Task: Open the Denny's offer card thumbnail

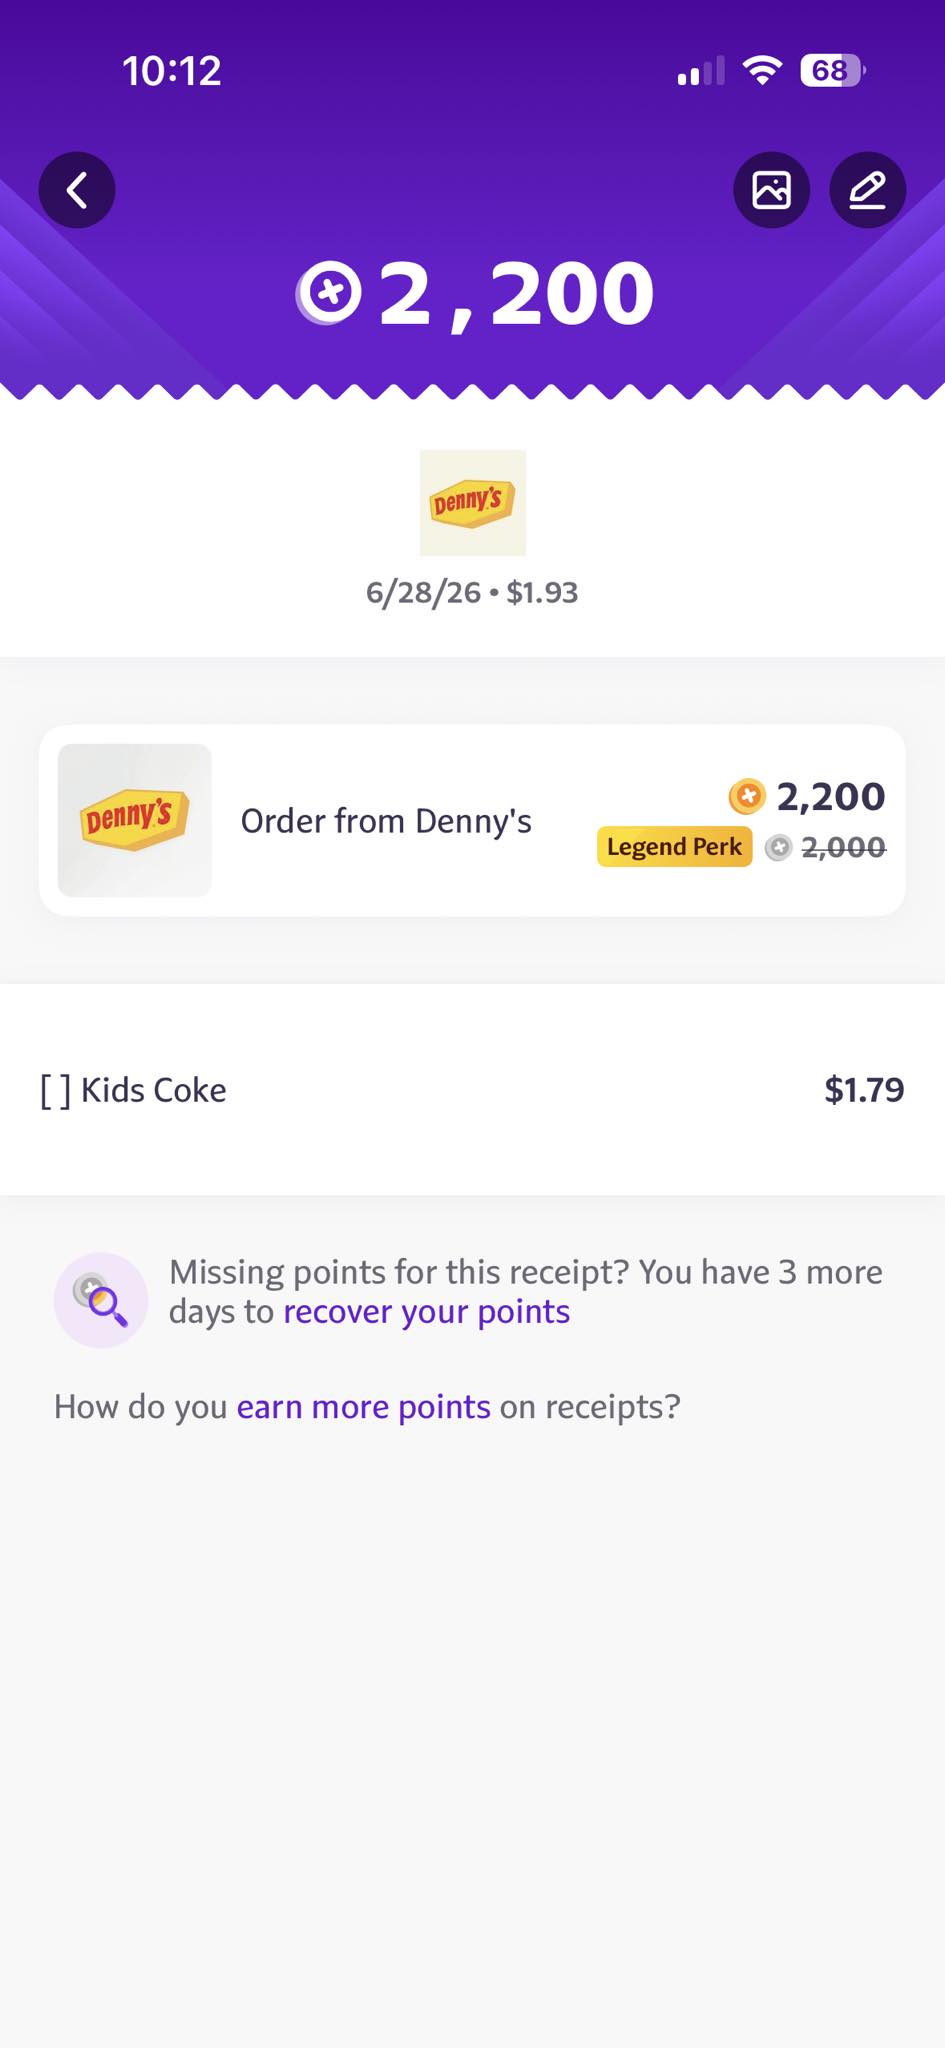Action: coord(135,820)
